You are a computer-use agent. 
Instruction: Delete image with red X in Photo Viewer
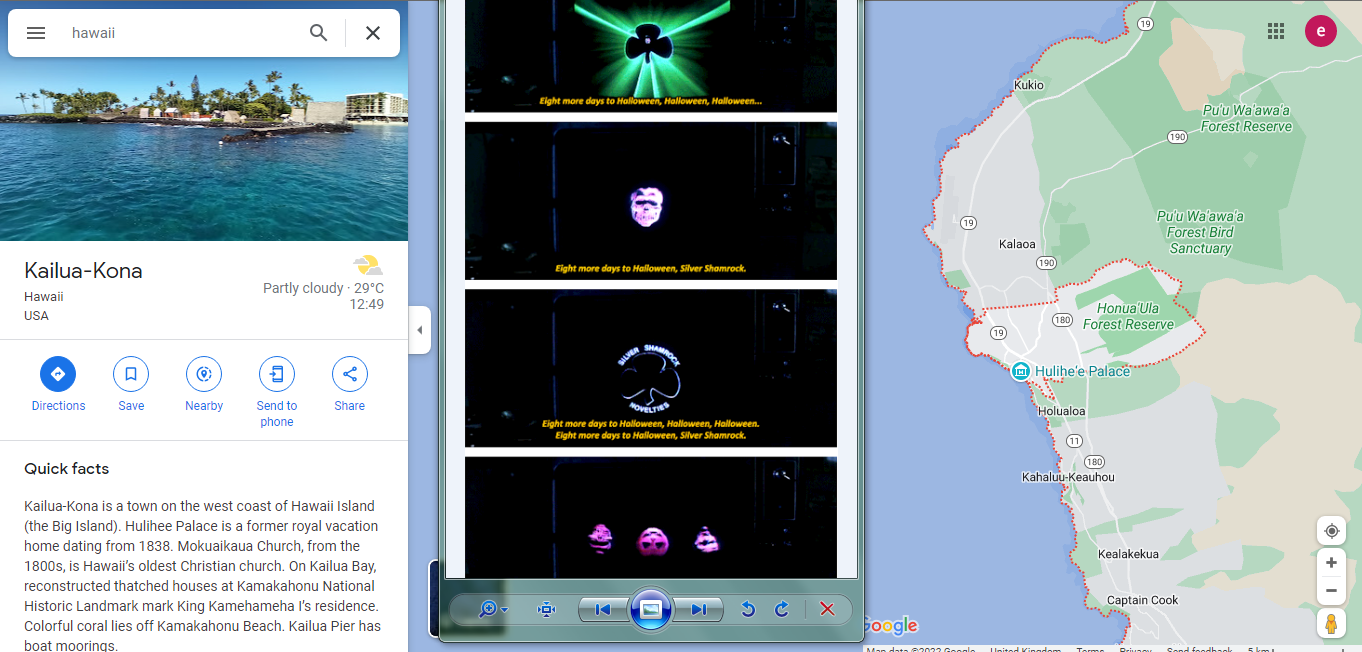tap(827, 609)
